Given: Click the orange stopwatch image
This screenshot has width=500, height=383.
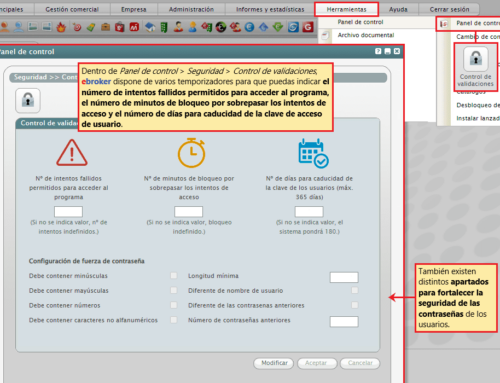Looking at the screenshot, I should click(191, 152).
